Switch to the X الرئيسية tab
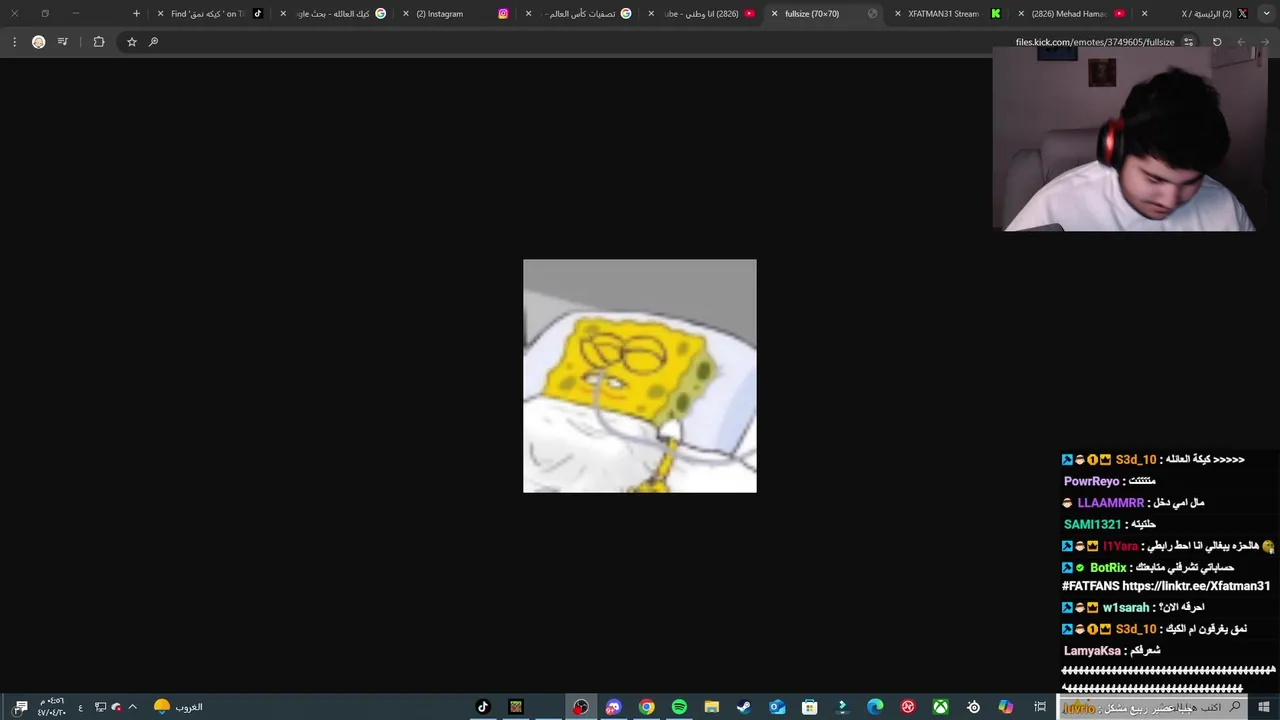1280x720 pixels. click(x=1195, y=14)
